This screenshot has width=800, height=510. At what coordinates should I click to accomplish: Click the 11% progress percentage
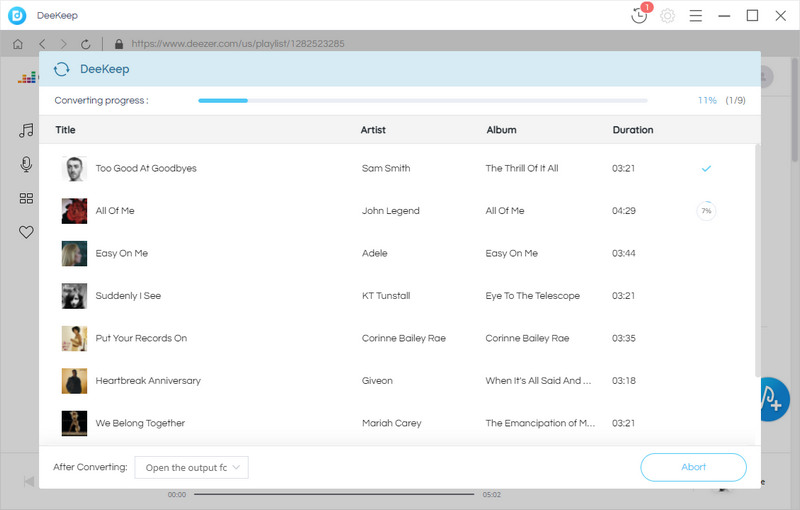click(x=707, y=100)
